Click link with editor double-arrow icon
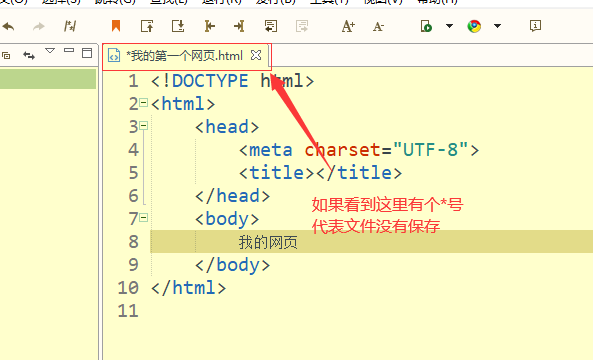Screen dimensions: 593x360 29,56
